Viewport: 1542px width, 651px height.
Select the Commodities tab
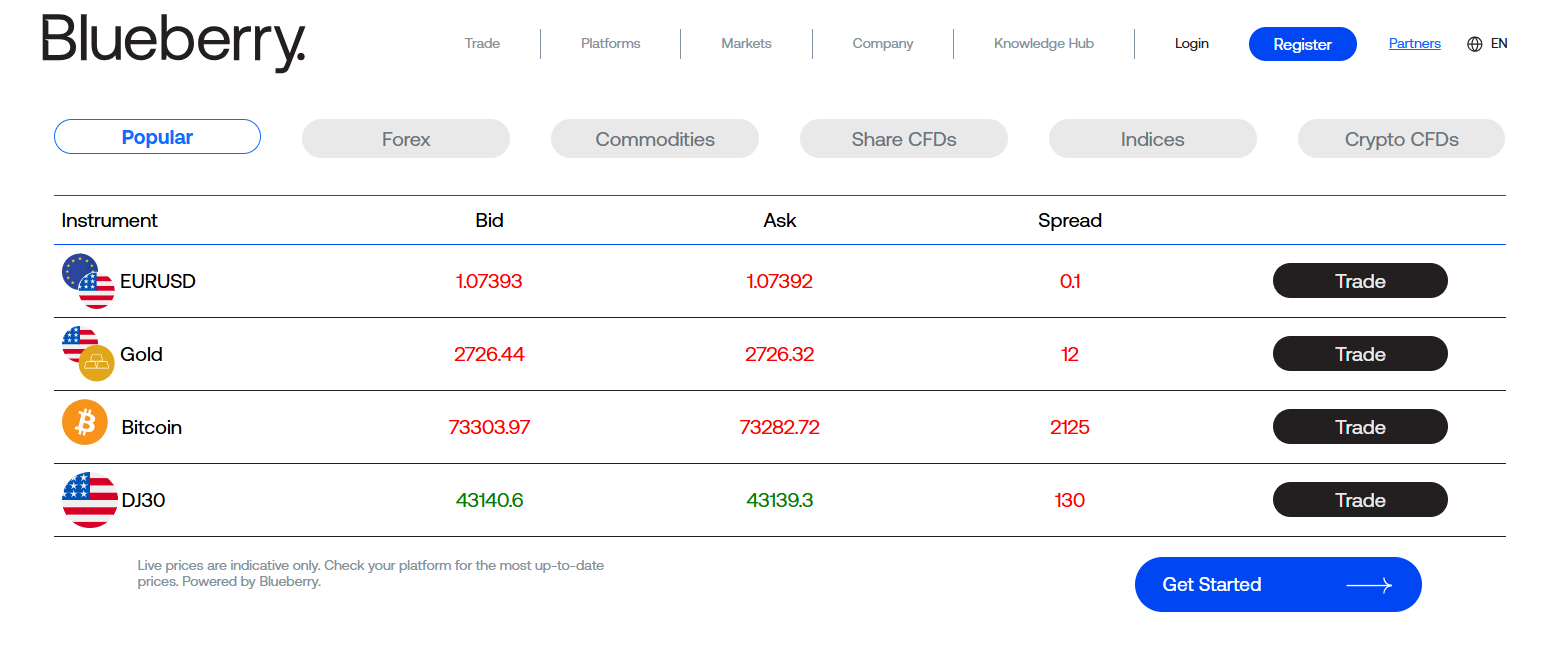[655, 139]
